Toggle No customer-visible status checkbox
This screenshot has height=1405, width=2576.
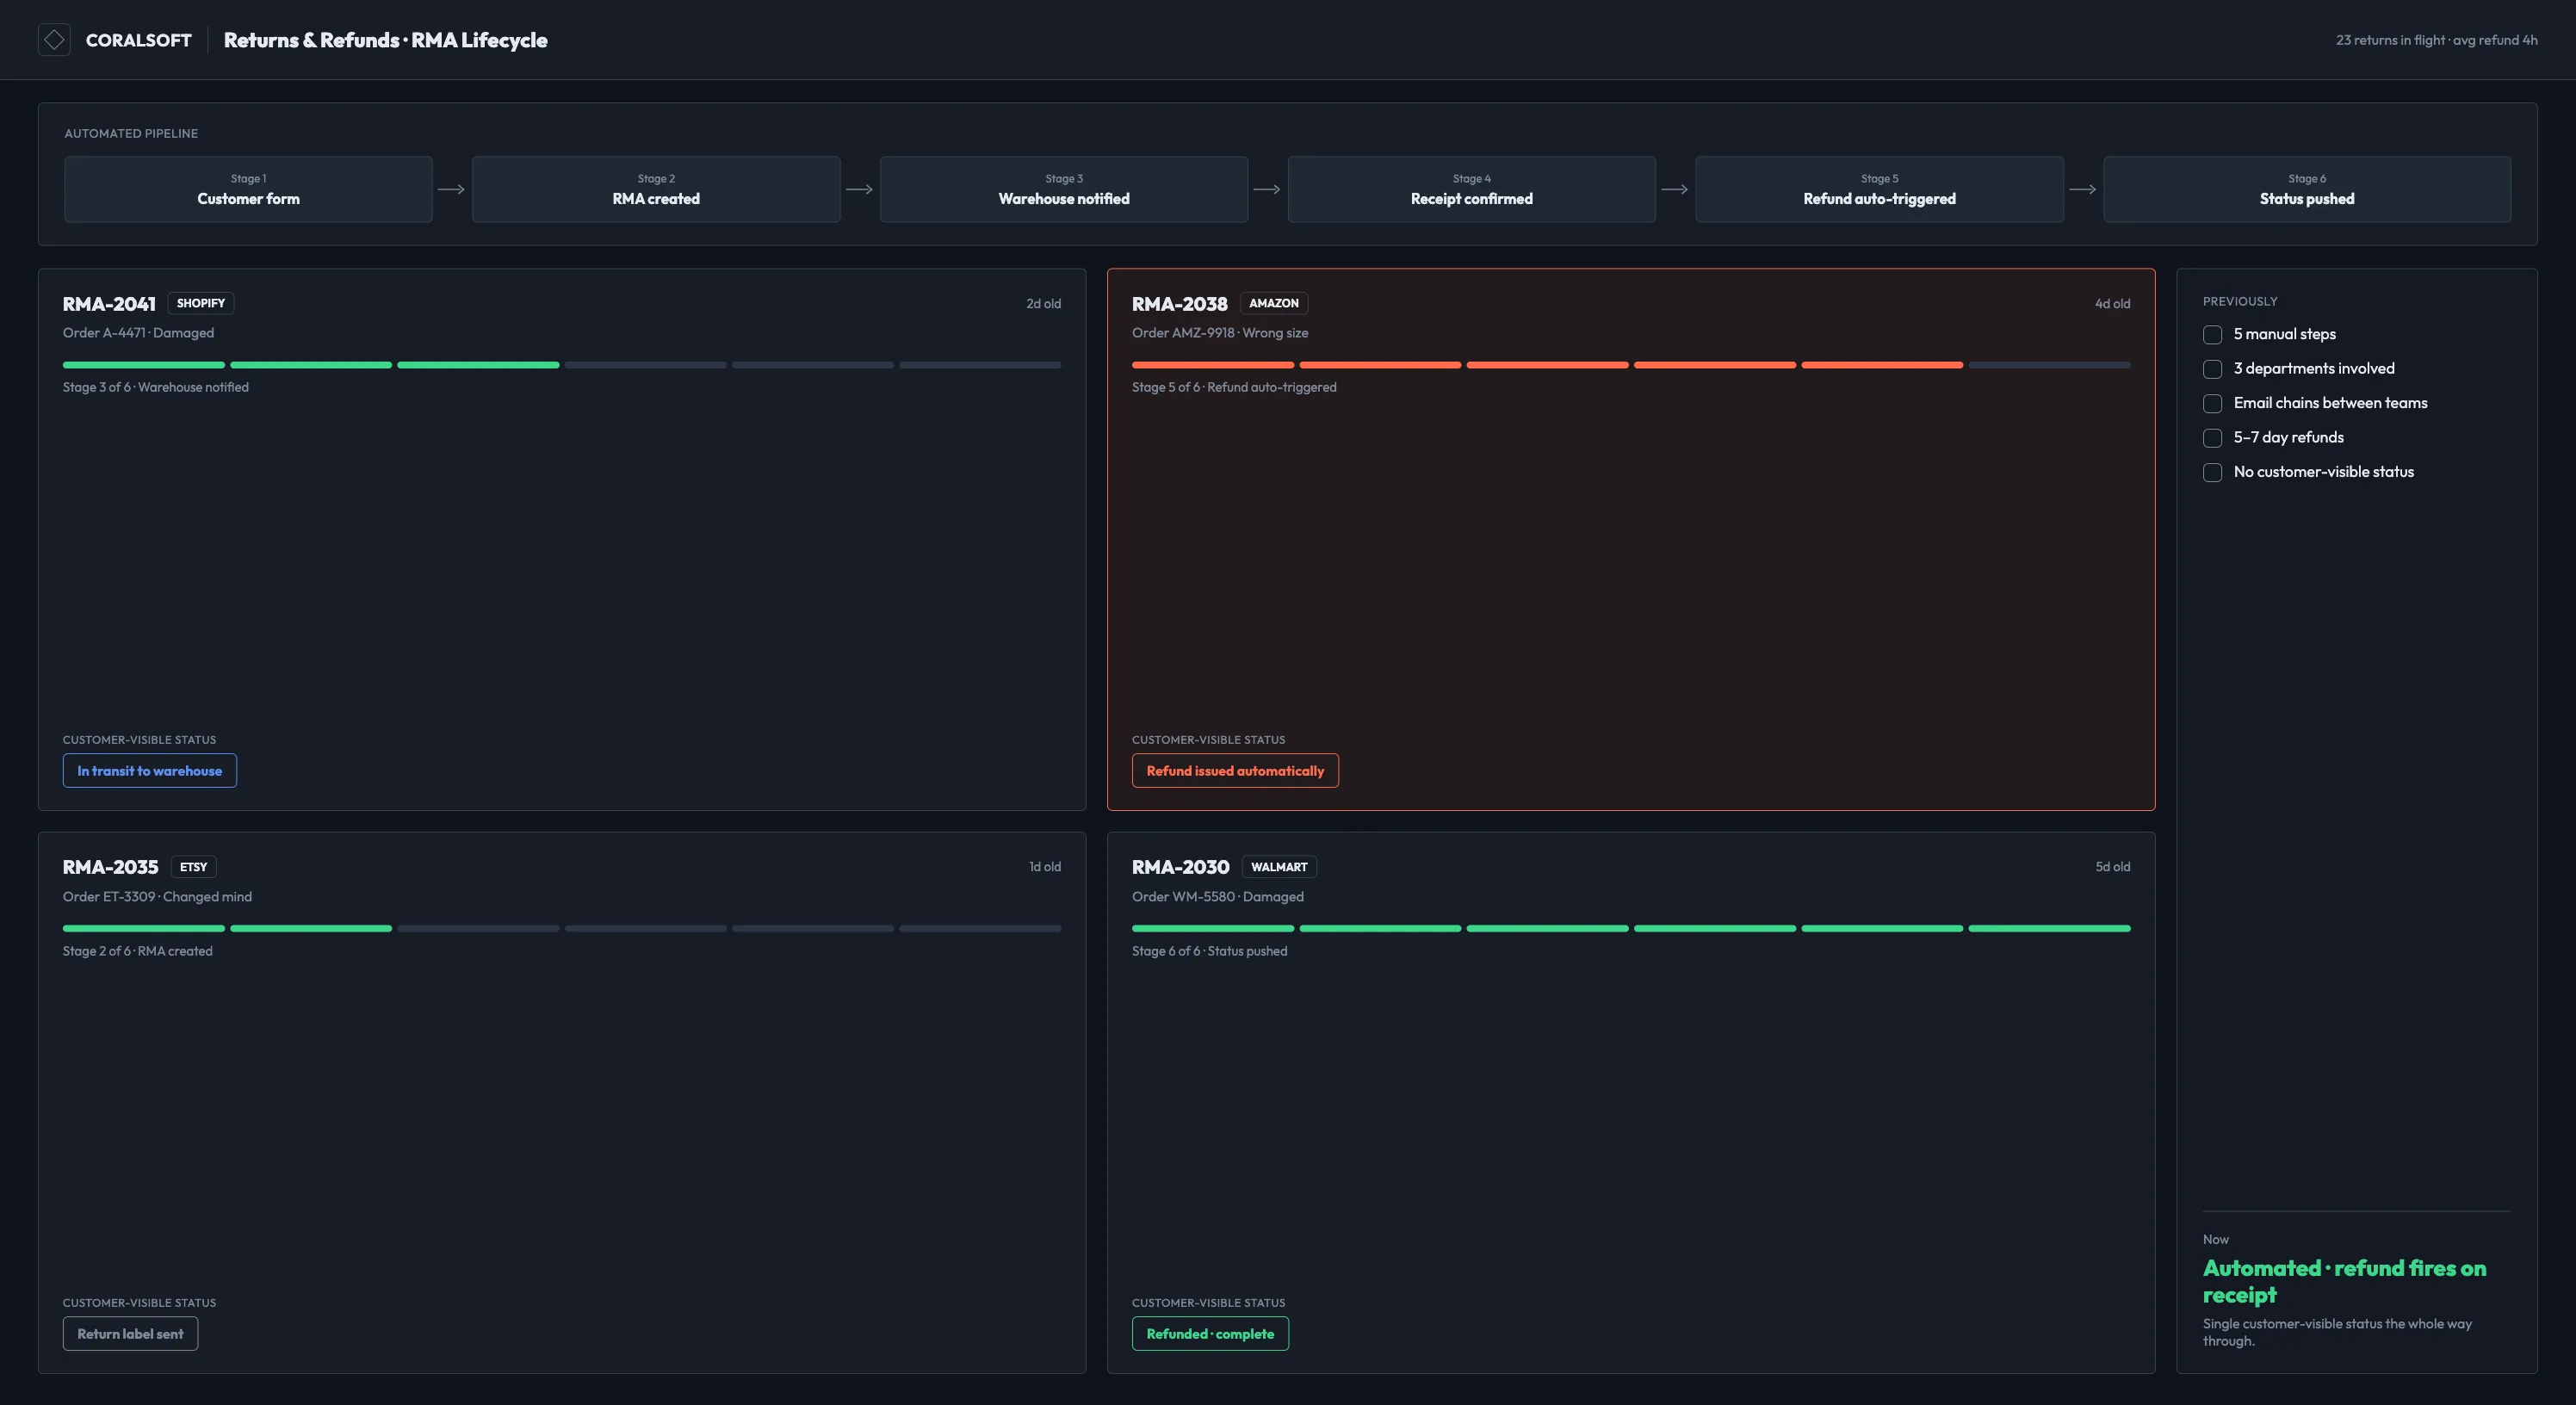click(x=2212, y=472)
